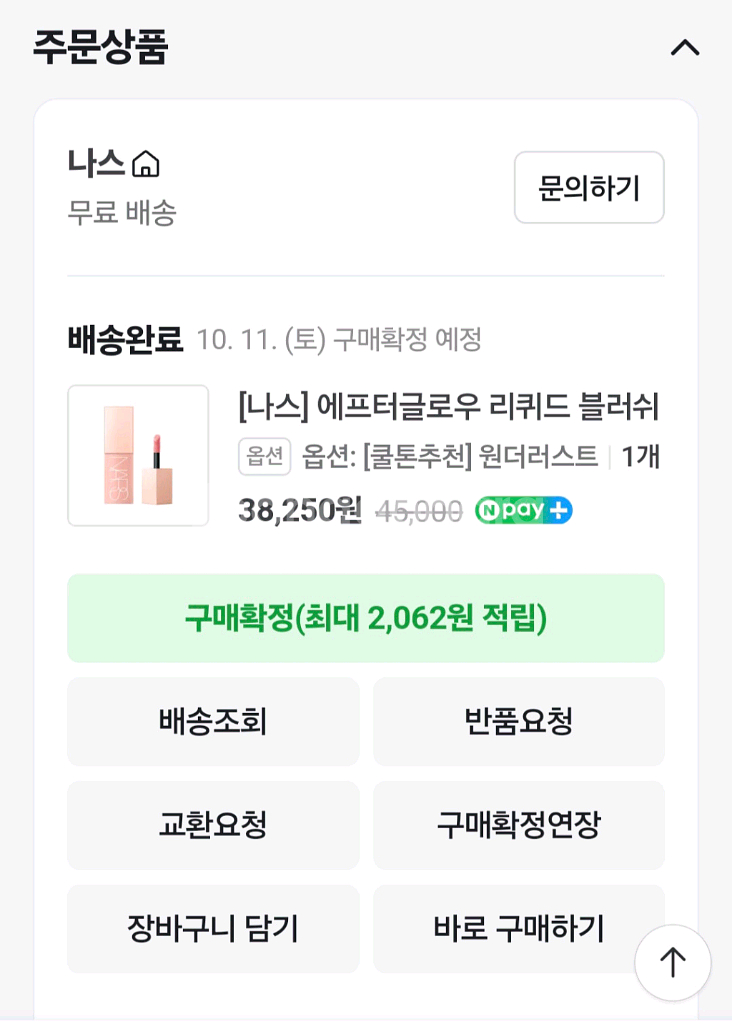This screenshot has height=1024, width=732.
Task: Track delivery with 배송조회
Action: pyautogui.click(x=213, y=721)
